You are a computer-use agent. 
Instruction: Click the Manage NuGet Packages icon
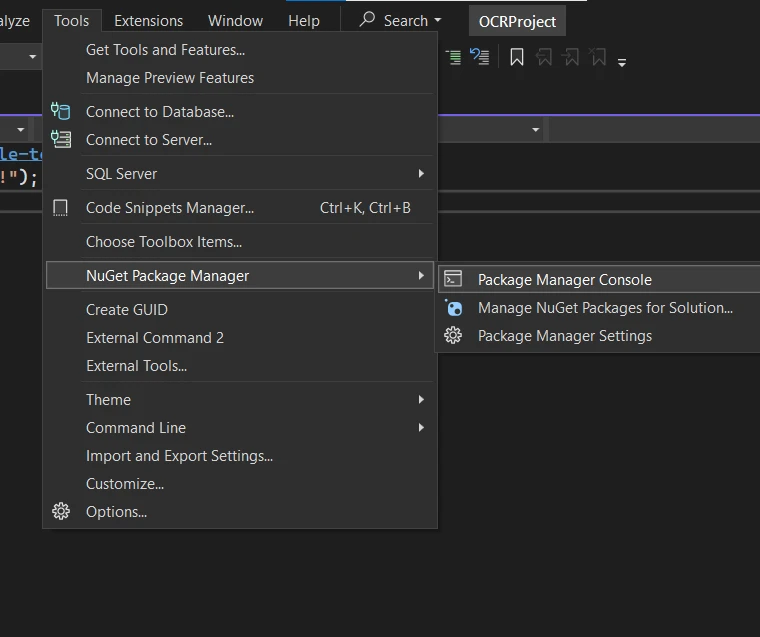[453, 308]
